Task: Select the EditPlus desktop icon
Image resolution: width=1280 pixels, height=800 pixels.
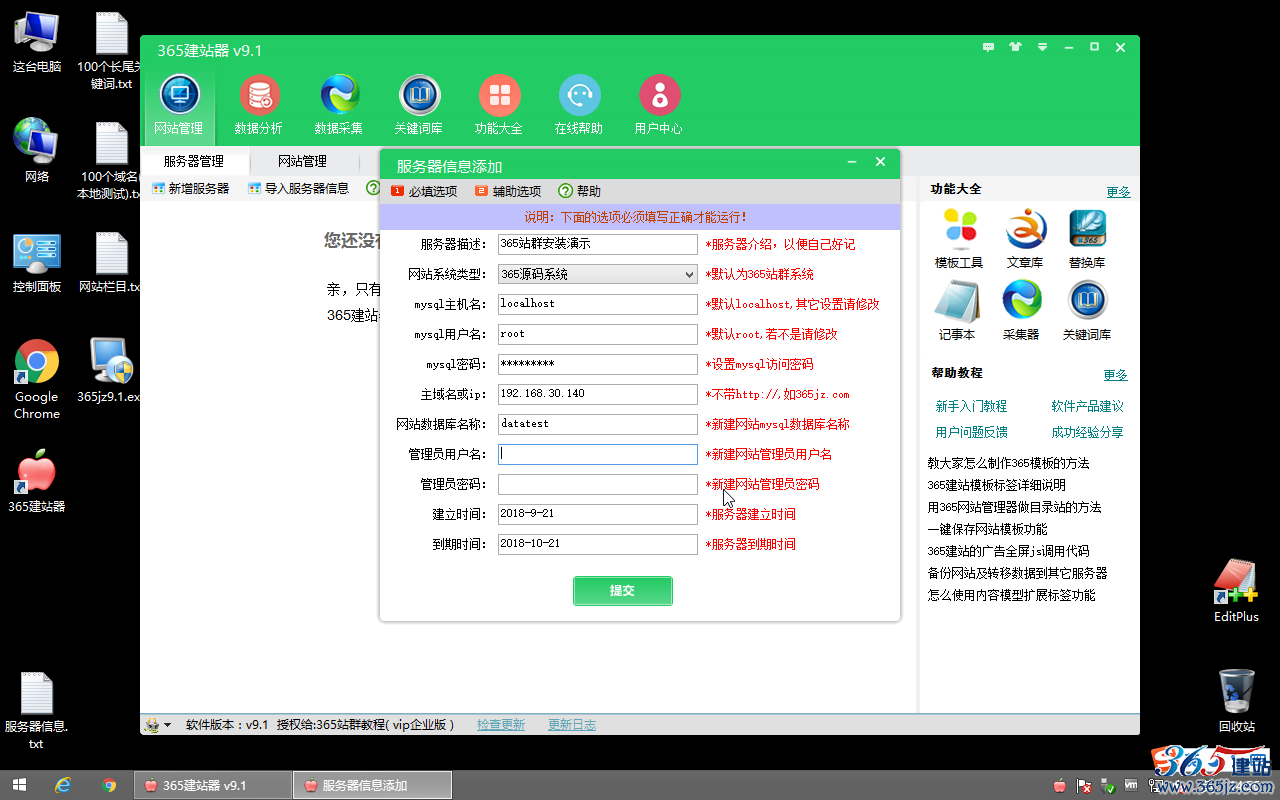Action: (1236, 590)
